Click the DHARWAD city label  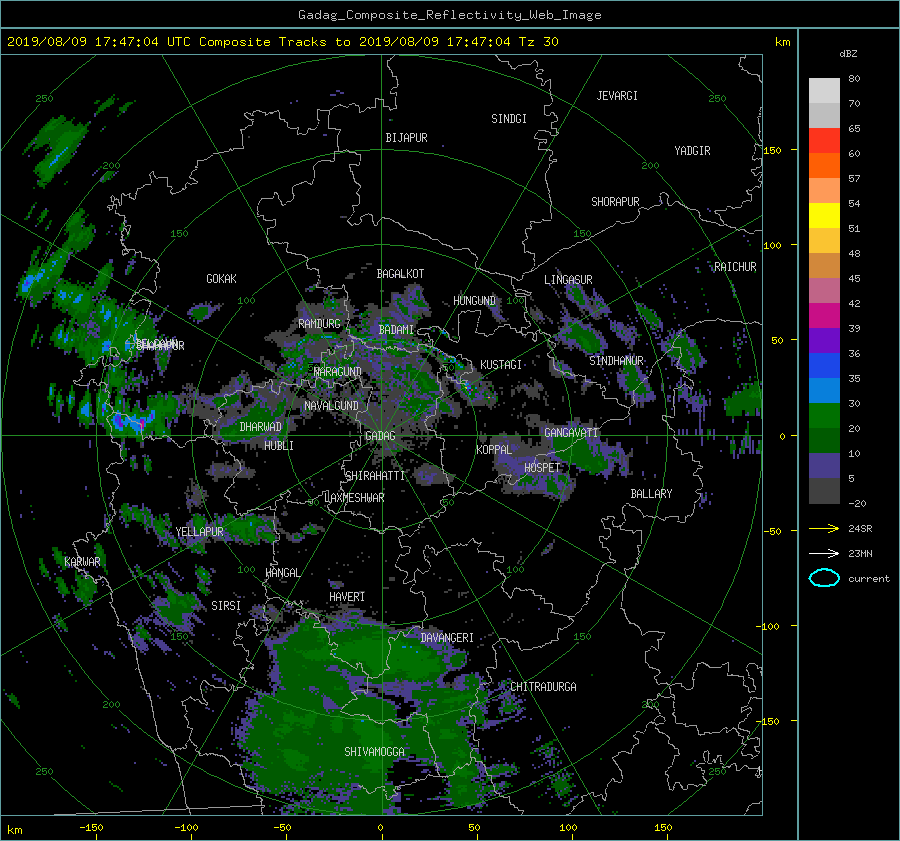pos(260,427)
